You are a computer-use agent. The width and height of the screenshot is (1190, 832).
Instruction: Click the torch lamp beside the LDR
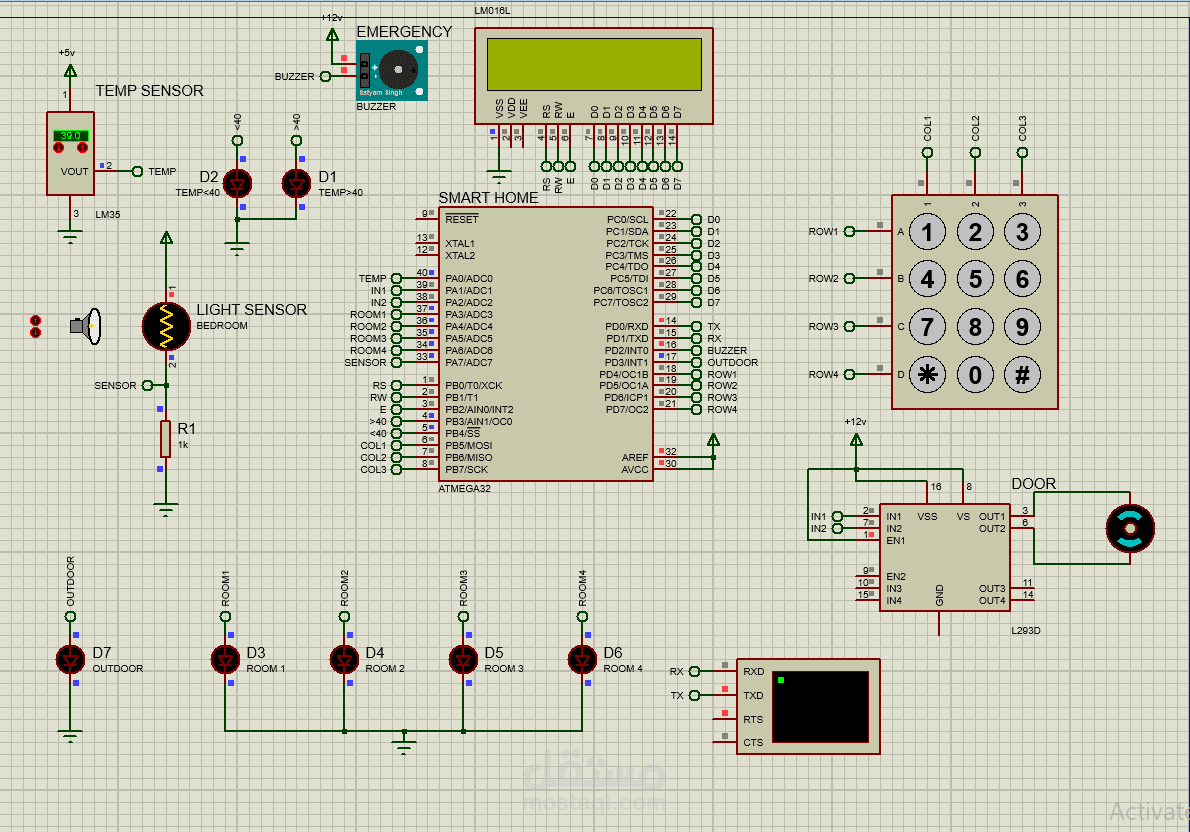coord(86,326)
